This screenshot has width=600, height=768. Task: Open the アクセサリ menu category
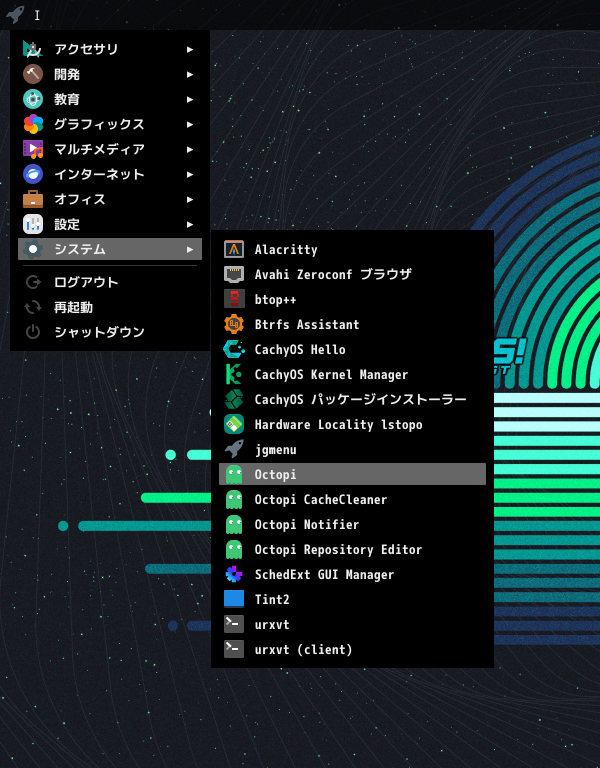[110, 49]
